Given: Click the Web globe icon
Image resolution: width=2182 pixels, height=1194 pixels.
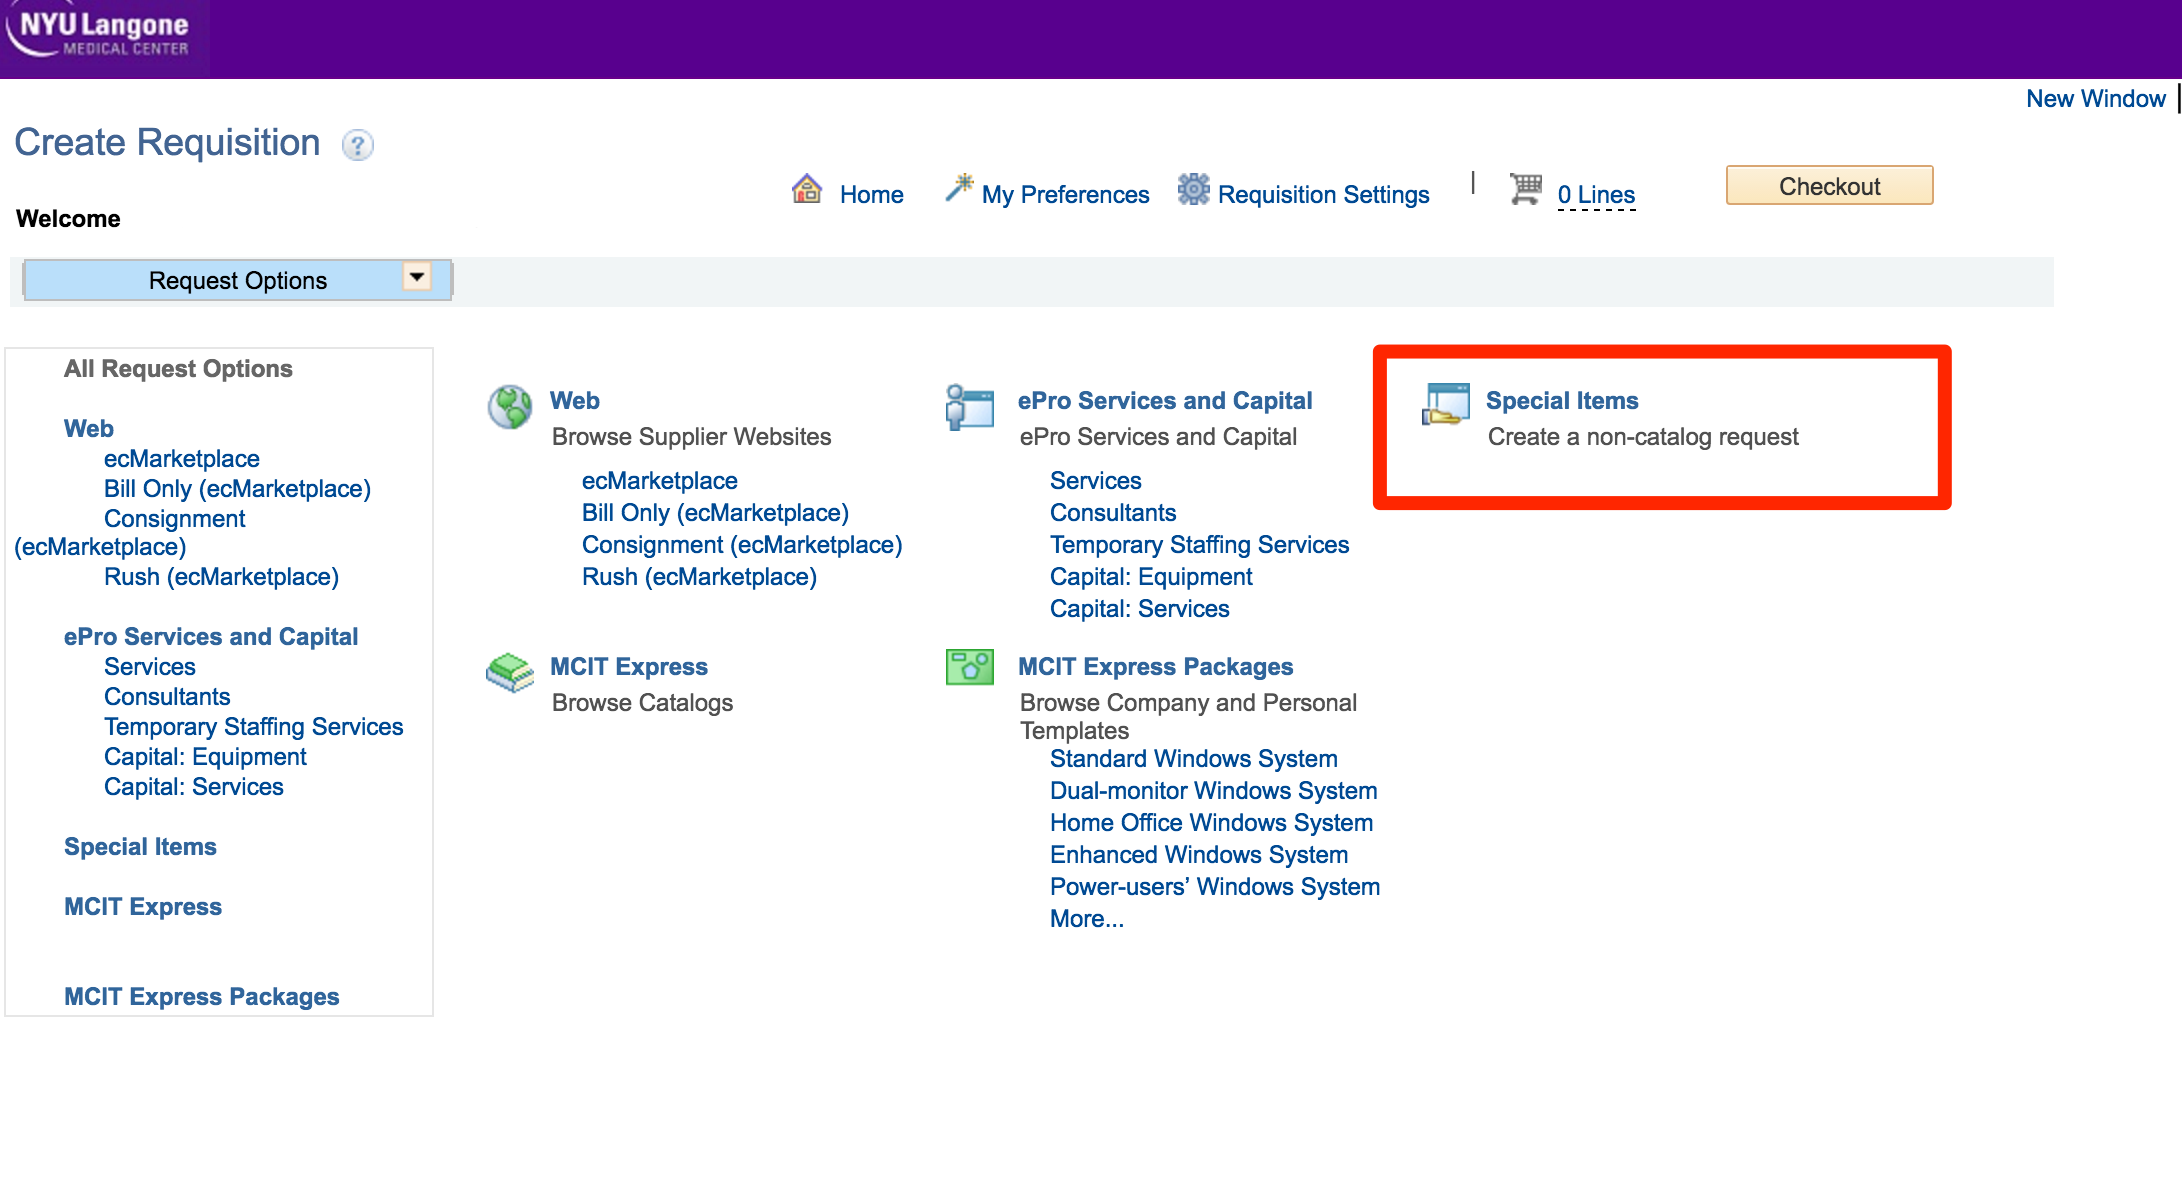Looking at the screenshot, I should tap(510, 407).
